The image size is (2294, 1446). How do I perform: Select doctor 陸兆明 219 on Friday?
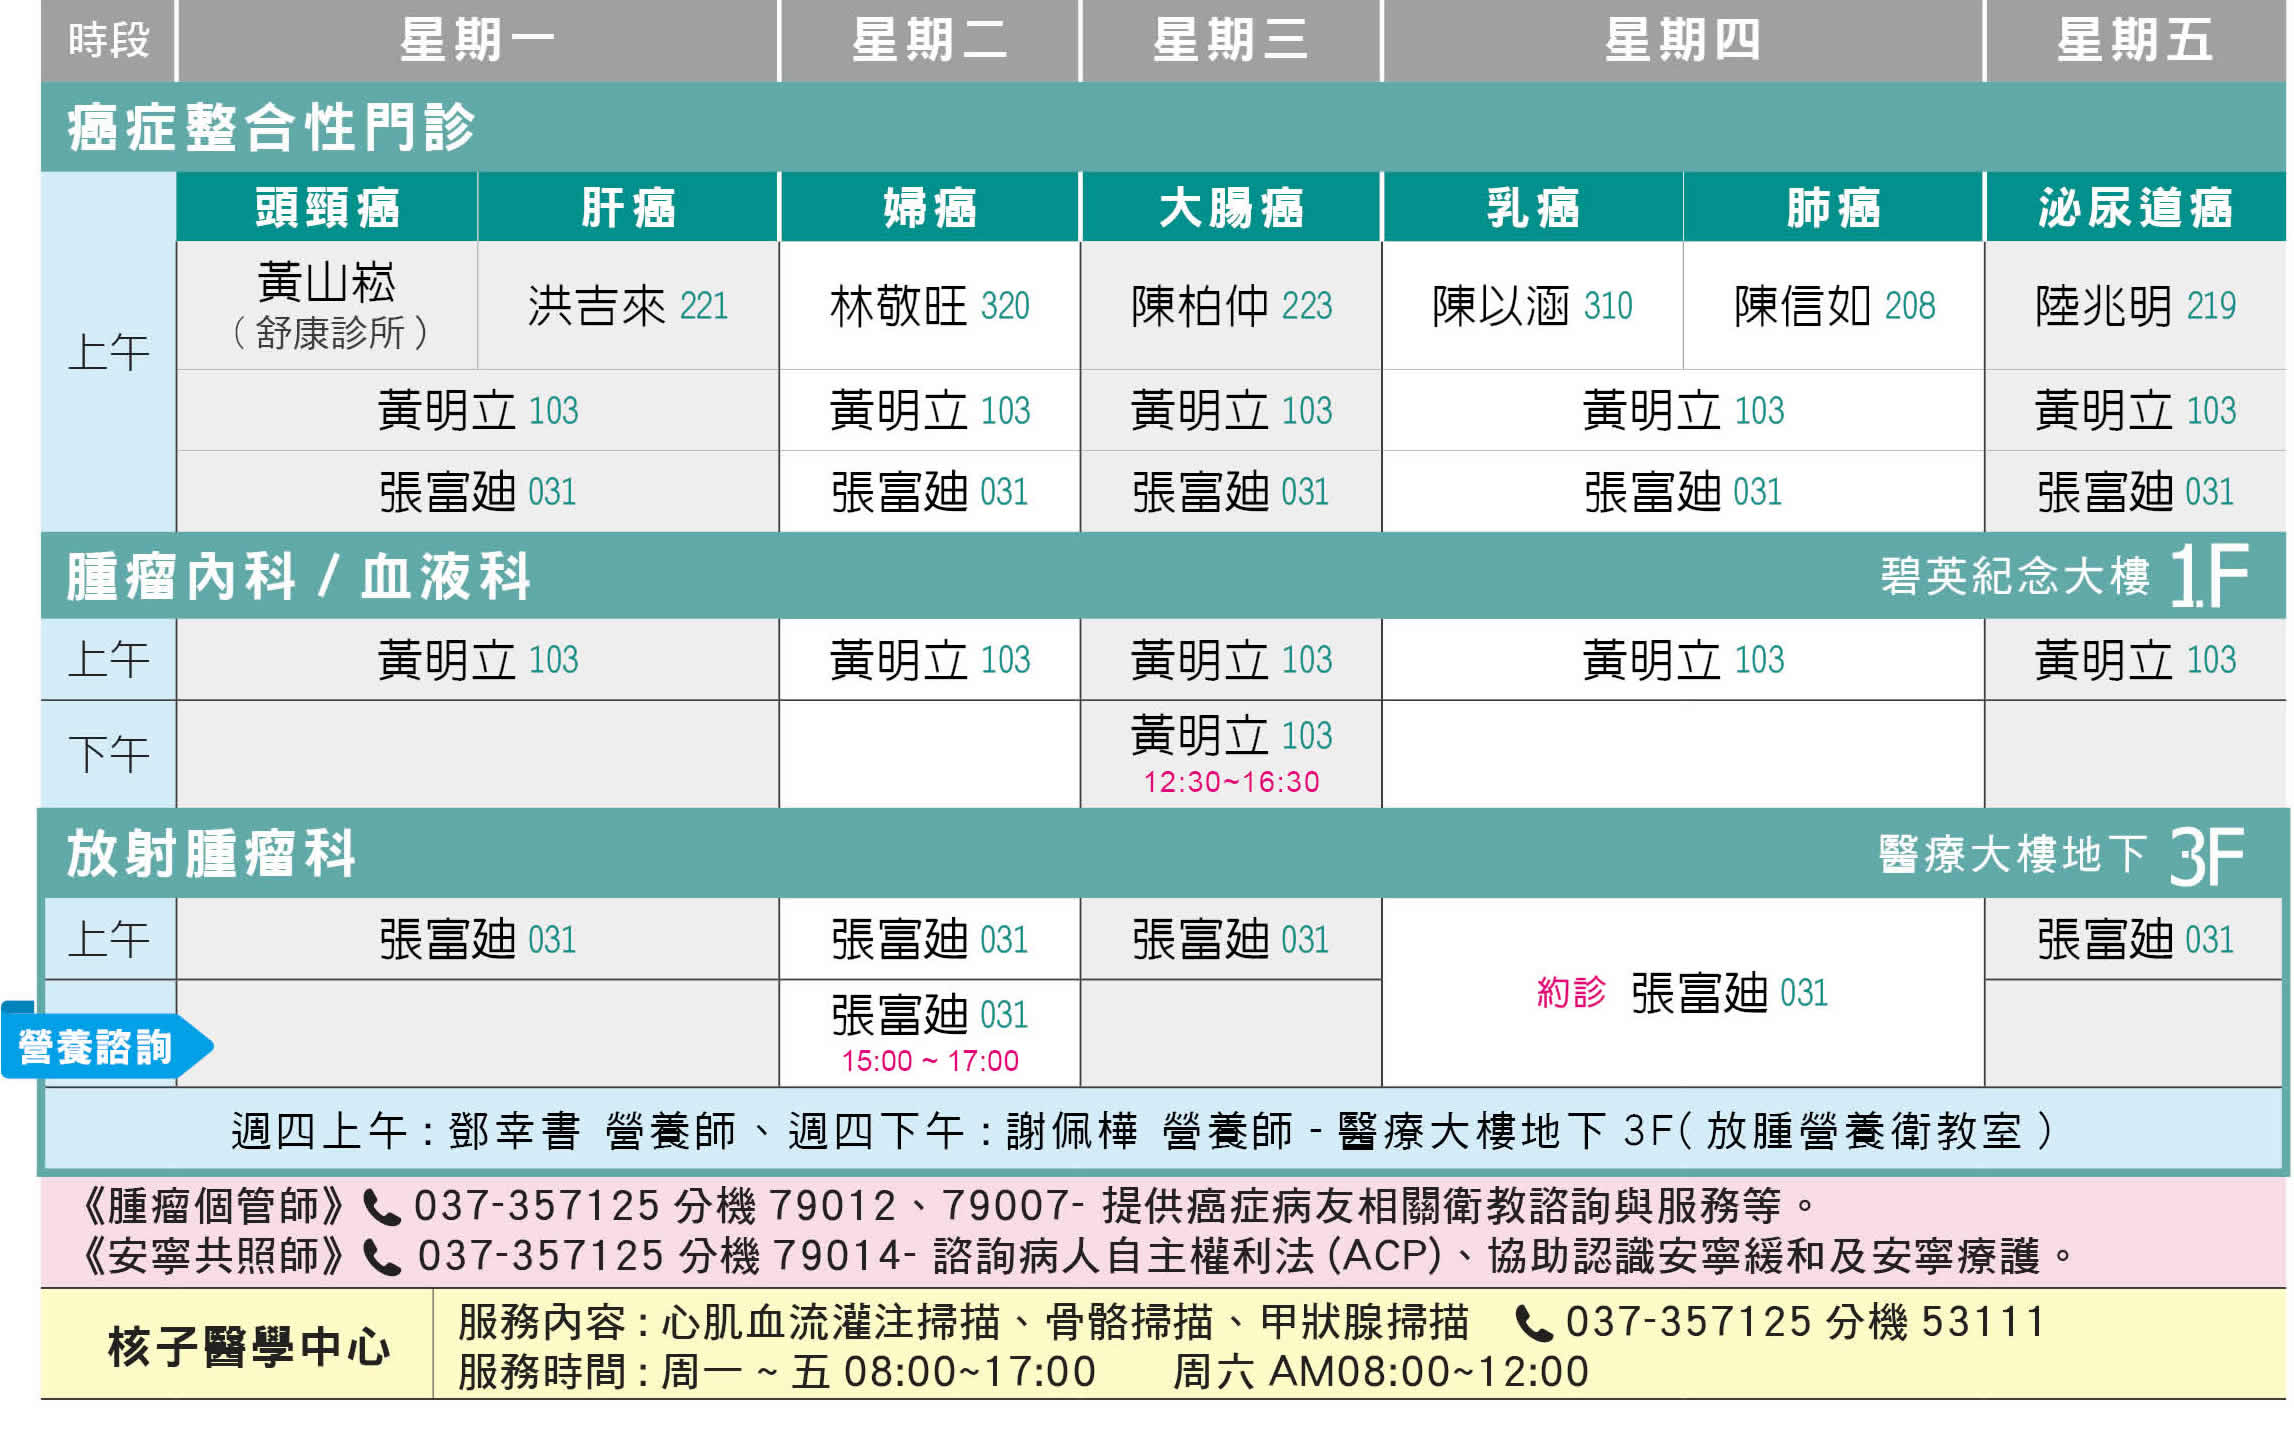tap(2135, 306)
